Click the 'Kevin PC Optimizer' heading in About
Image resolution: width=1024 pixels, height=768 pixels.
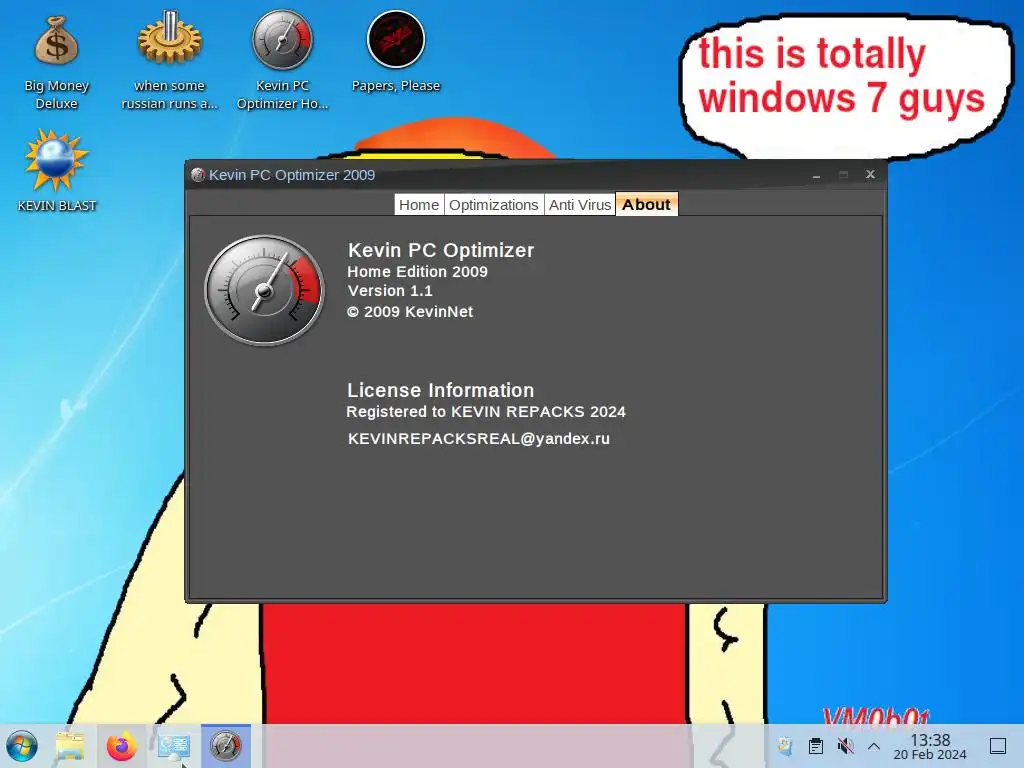441,250
